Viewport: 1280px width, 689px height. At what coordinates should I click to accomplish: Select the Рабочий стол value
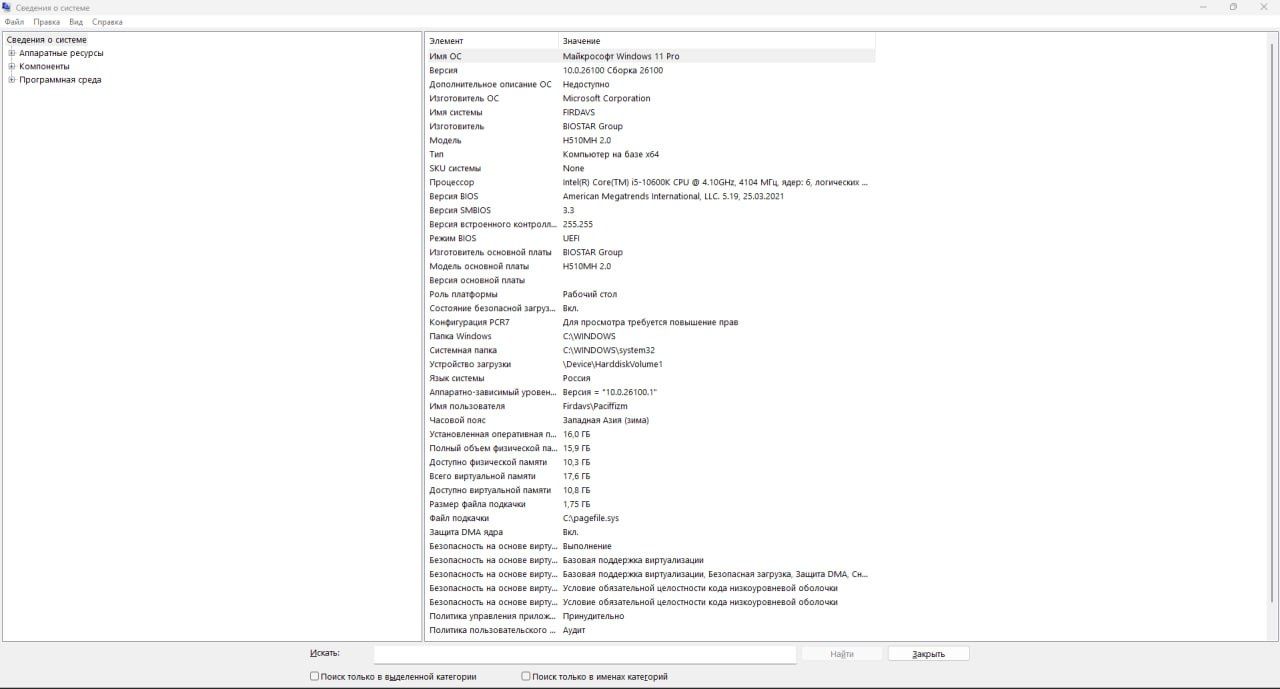coord(590,294)
